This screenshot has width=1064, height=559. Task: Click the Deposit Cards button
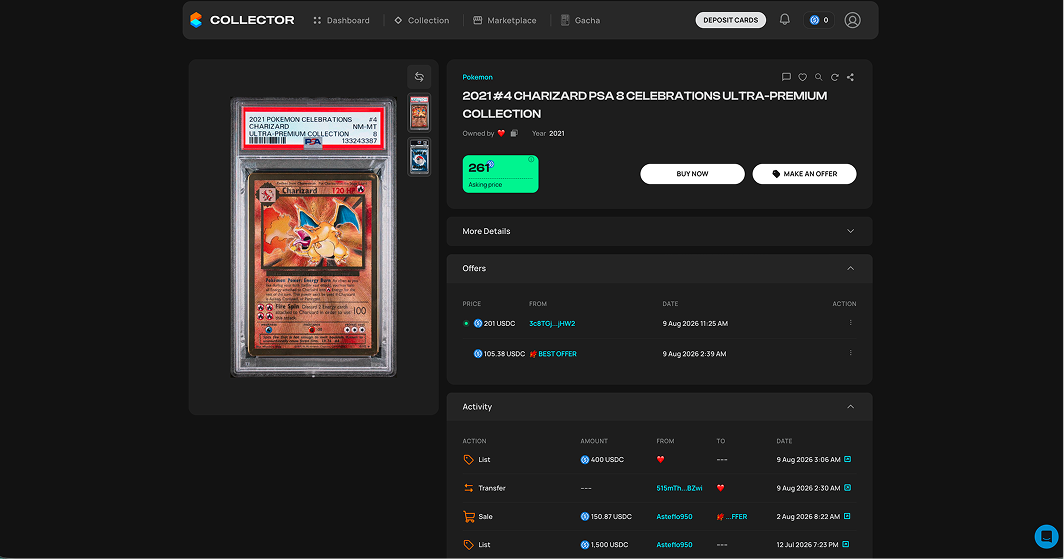(x=731, y=20)
